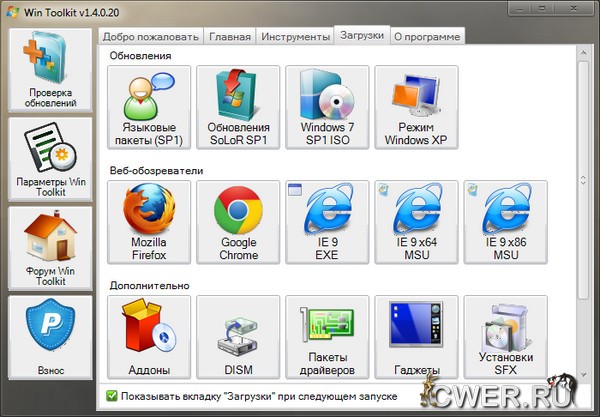This screenshot has width=600, height=417.
Task: Select the IE 9 x86 MSU download
Action: tap(505, 222)
